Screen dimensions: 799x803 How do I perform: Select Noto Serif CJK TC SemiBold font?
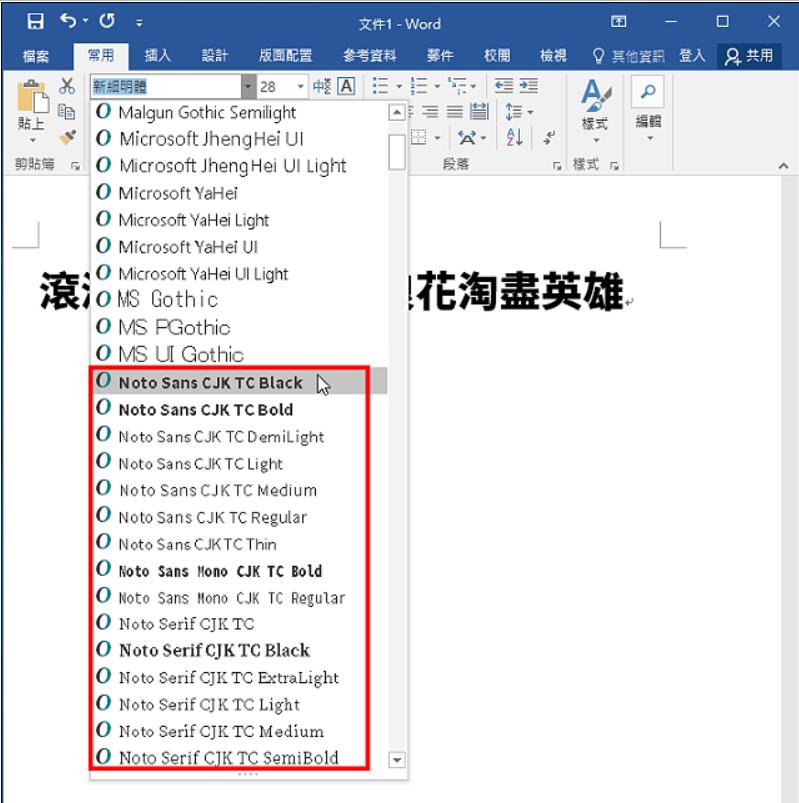[239, 757]
